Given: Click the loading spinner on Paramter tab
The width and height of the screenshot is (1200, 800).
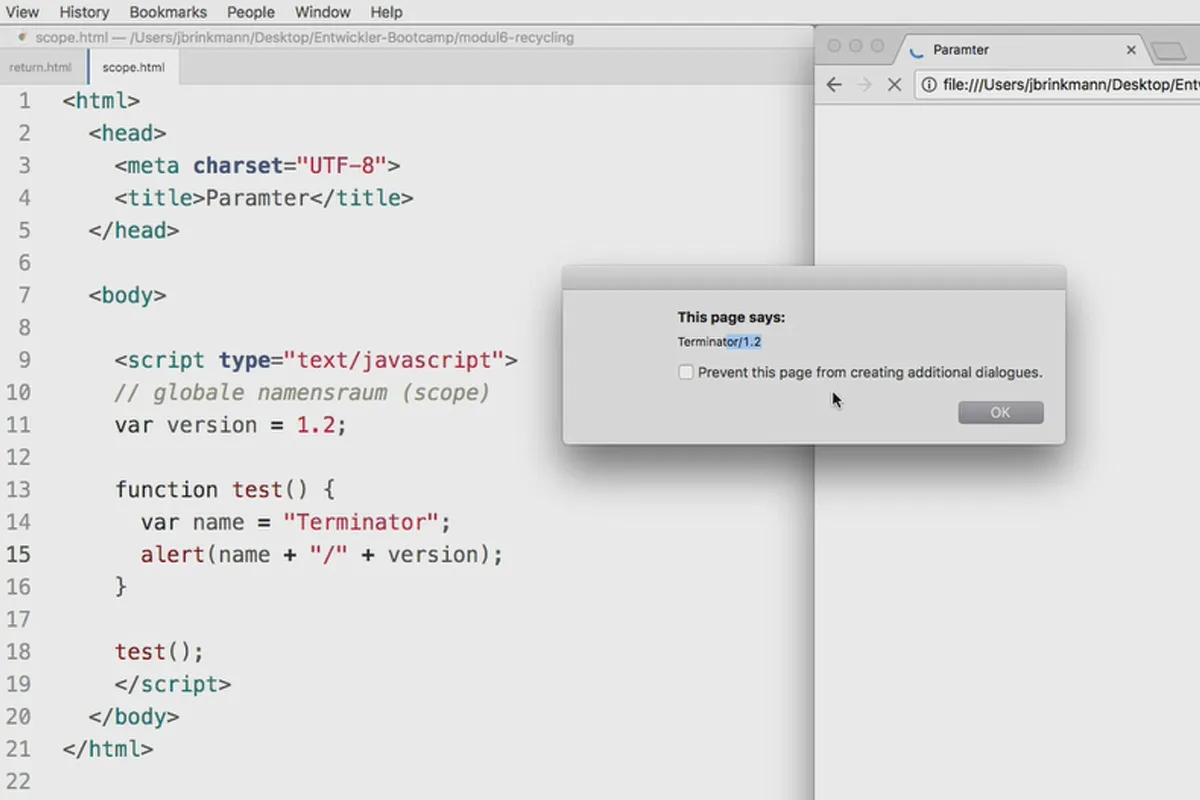Looking at the screenshot, I should click(916, 50).
